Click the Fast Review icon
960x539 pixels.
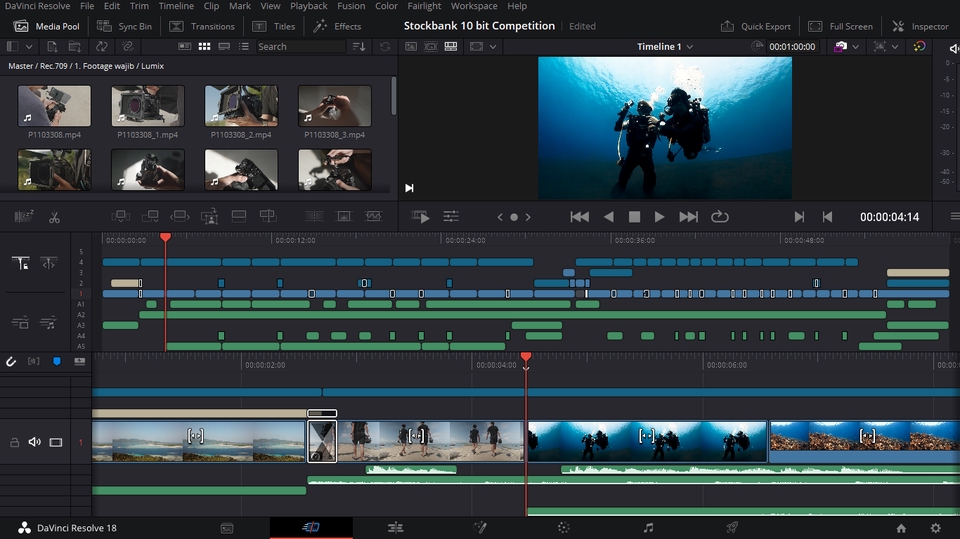click(x=421, y=216)
